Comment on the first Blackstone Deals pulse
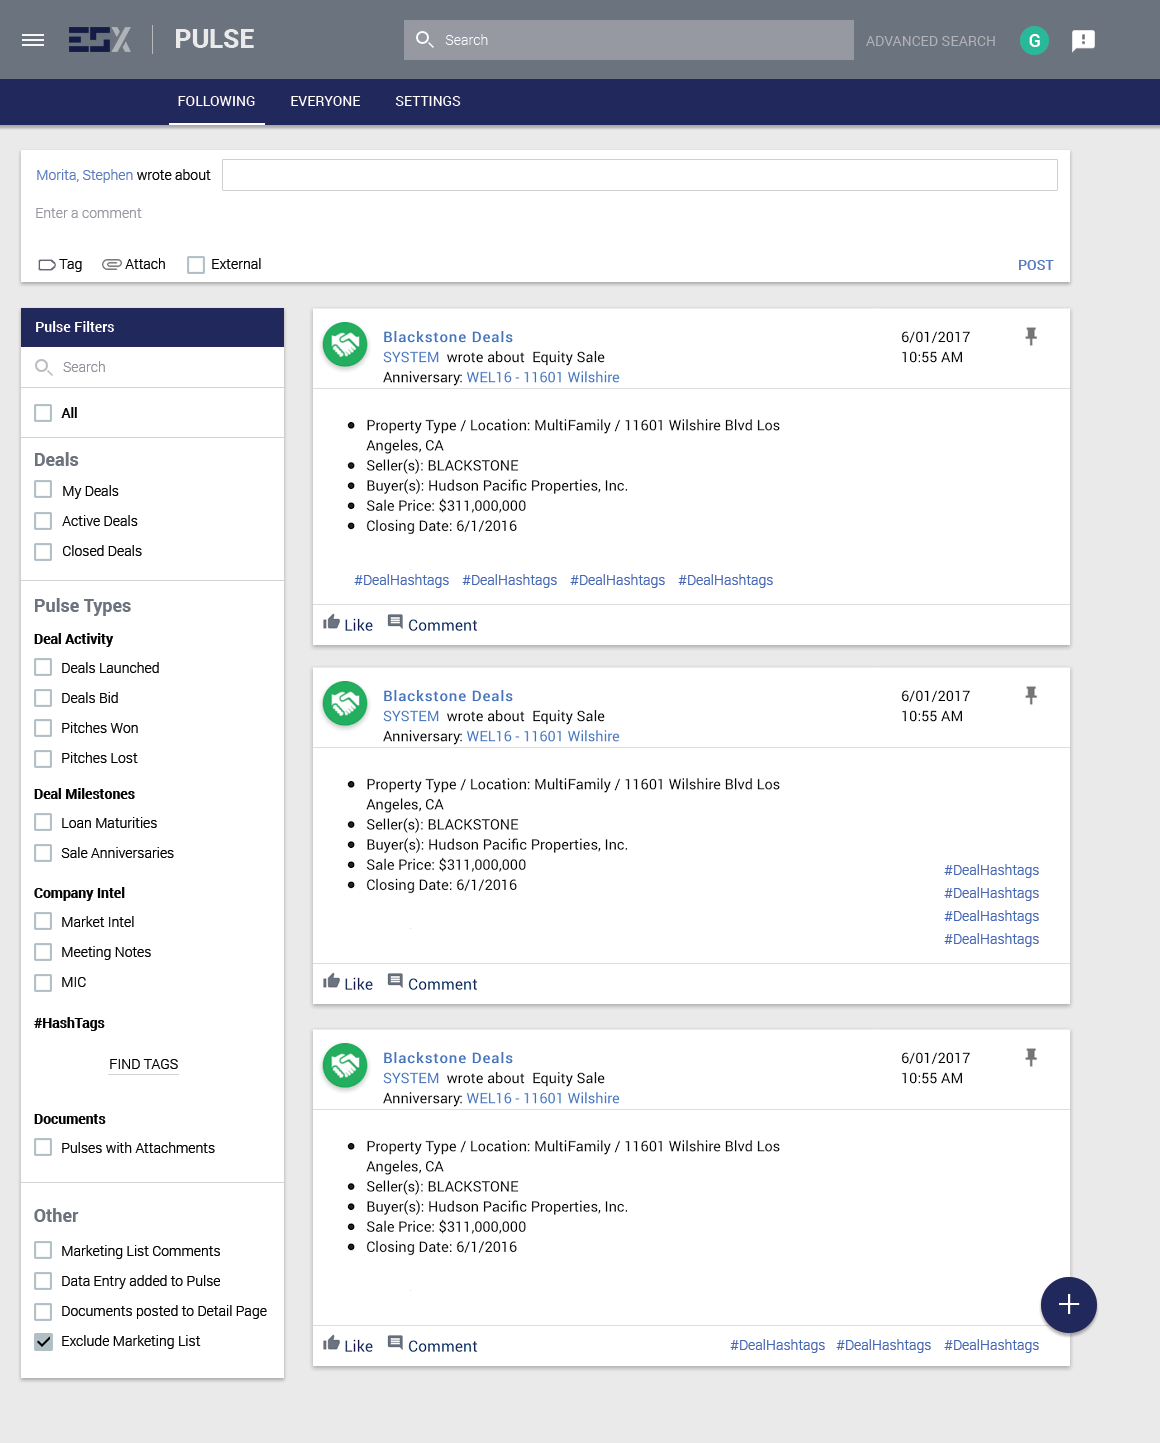The image size is (1160, 1443). pyautogui.click(x=432, y=624)
